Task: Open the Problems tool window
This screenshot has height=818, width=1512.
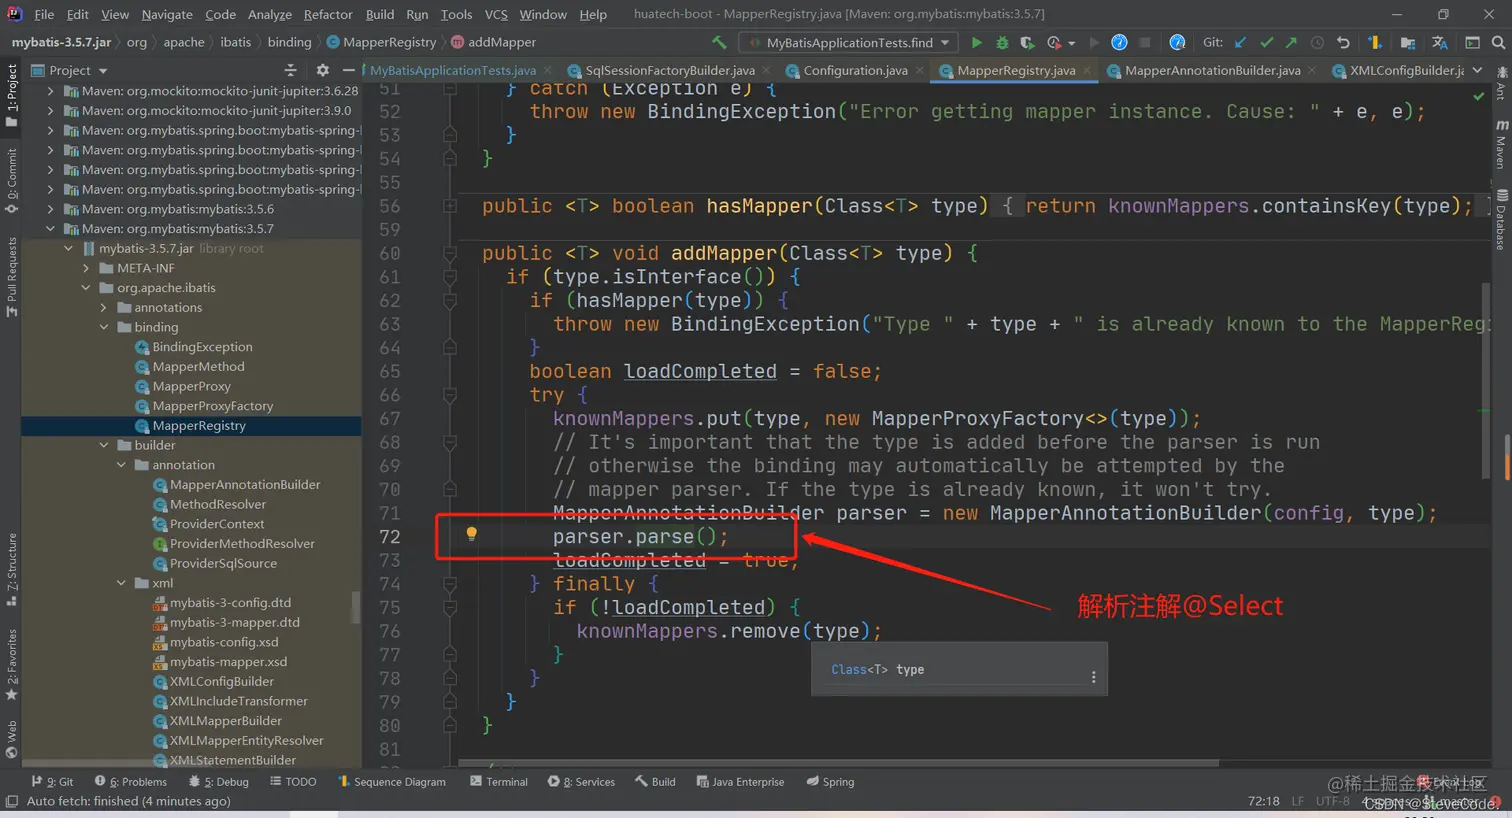Action: (131, 782)
